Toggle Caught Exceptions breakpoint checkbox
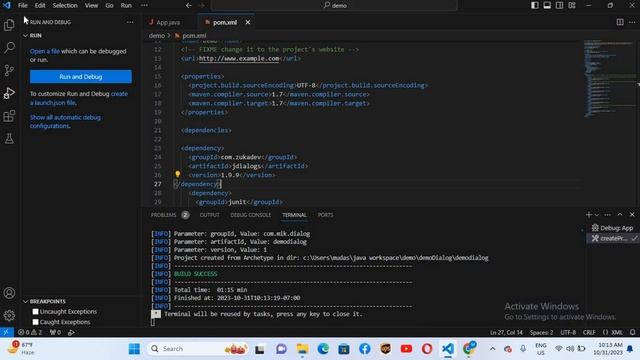Image resolution: width=640 pixels, height=360 pixels. pyautogui.click(x=36, y=322)
